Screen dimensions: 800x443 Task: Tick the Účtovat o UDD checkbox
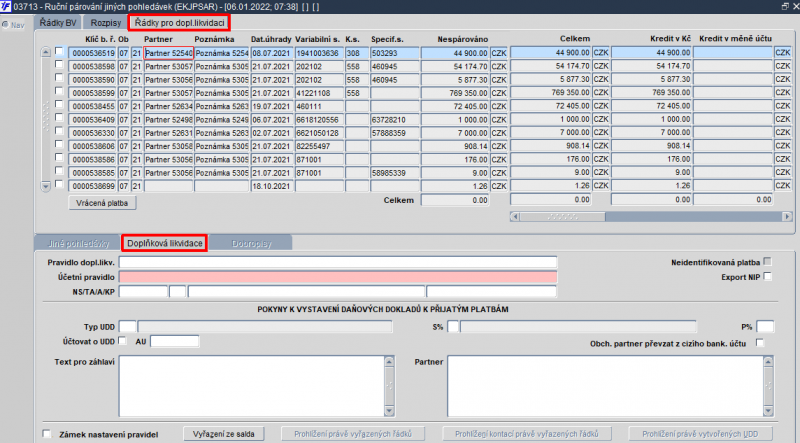(122, 340)
